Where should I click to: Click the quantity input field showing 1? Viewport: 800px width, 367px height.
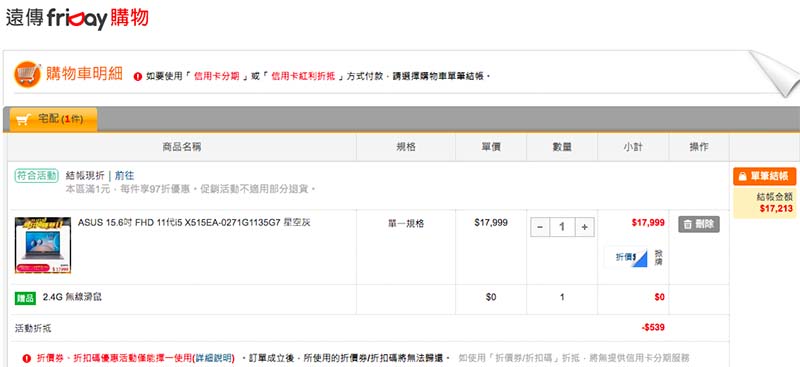pyautogui.click(x=562, y=227)
